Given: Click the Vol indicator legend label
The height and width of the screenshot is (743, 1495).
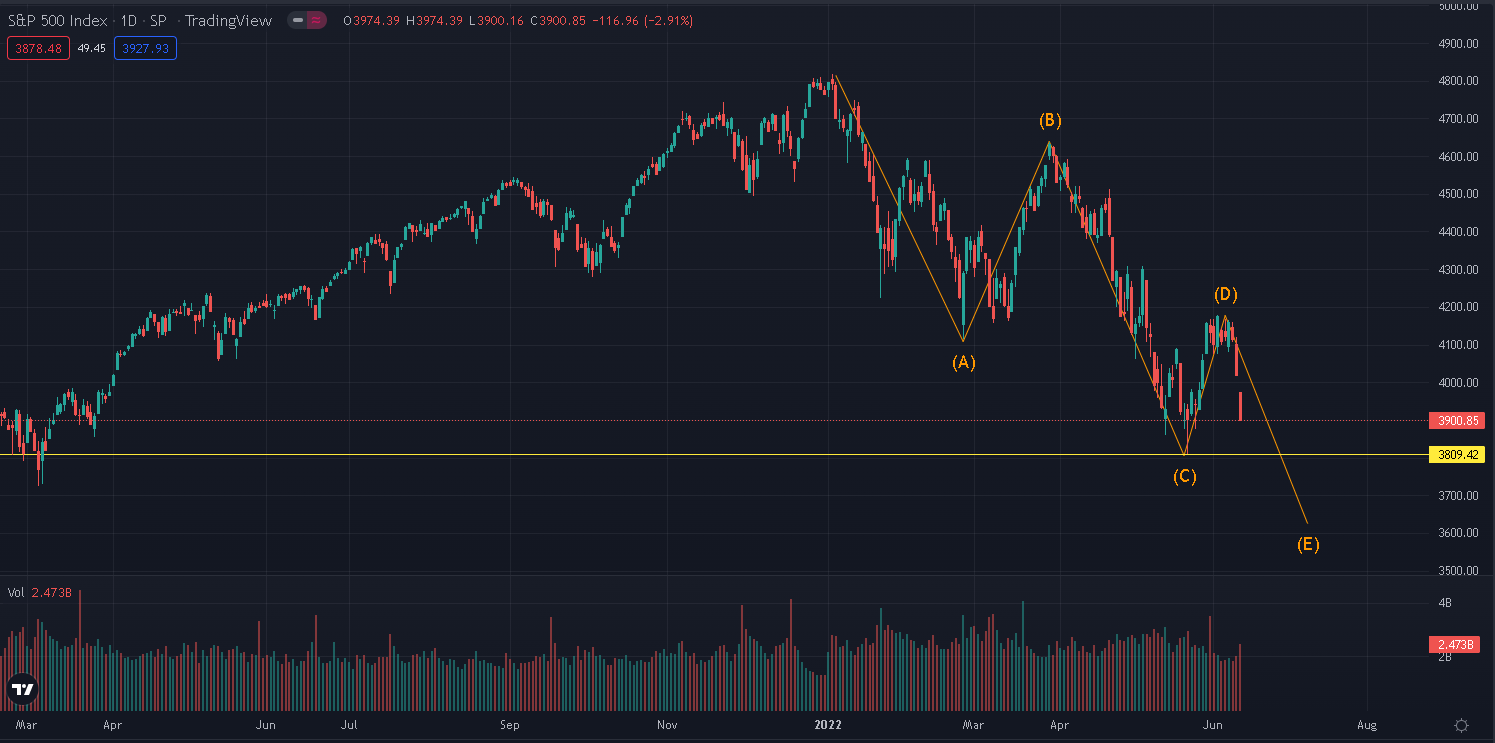Looking at the screenshot, I should coord(15,592).
